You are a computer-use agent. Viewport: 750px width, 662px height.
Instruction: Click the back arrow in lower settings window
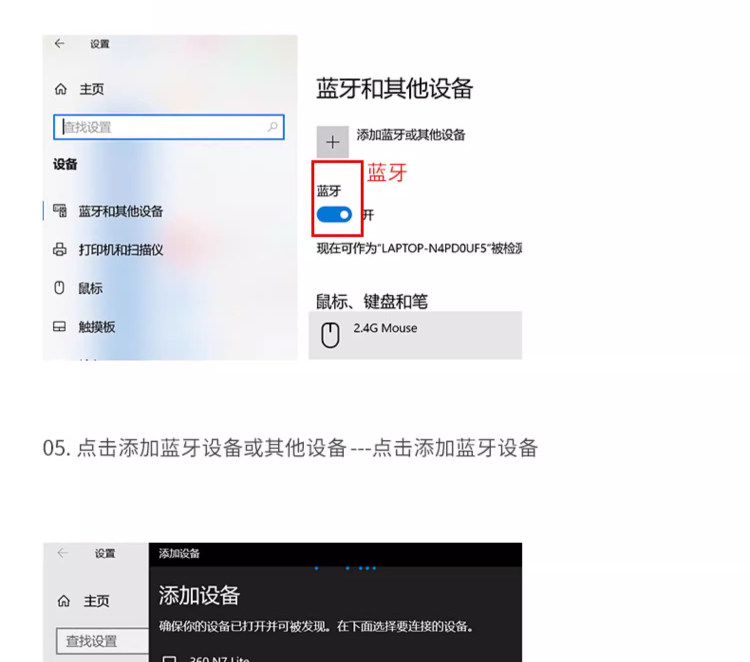62,553
